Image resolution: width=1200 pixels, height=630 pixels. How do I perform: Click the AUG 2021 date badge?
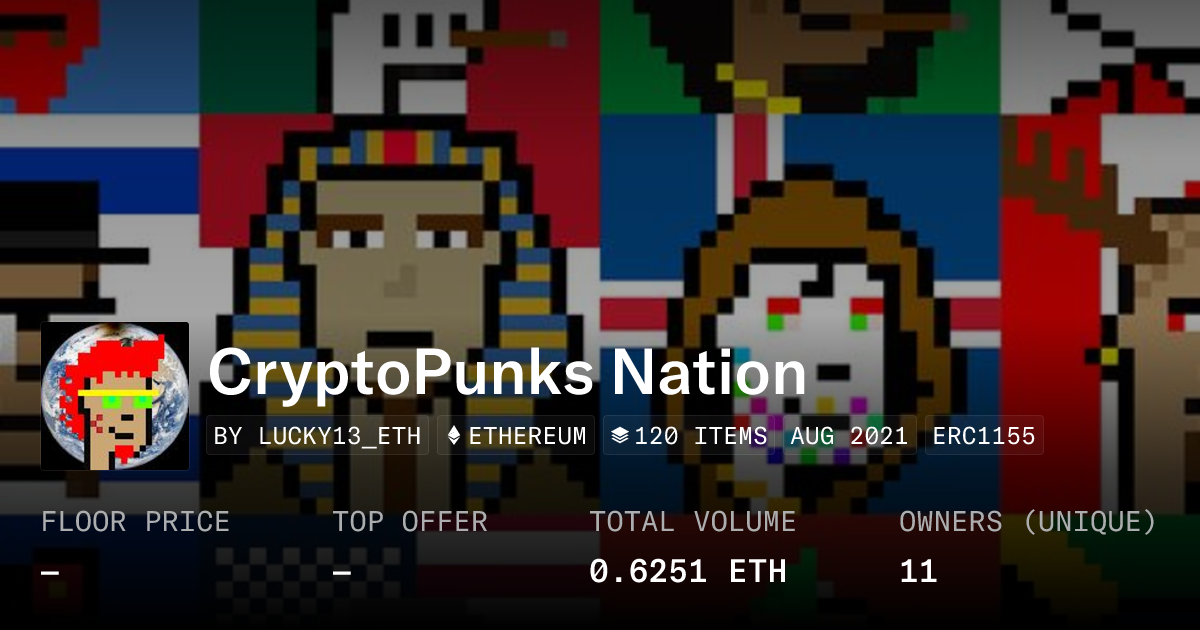point(849,436)
